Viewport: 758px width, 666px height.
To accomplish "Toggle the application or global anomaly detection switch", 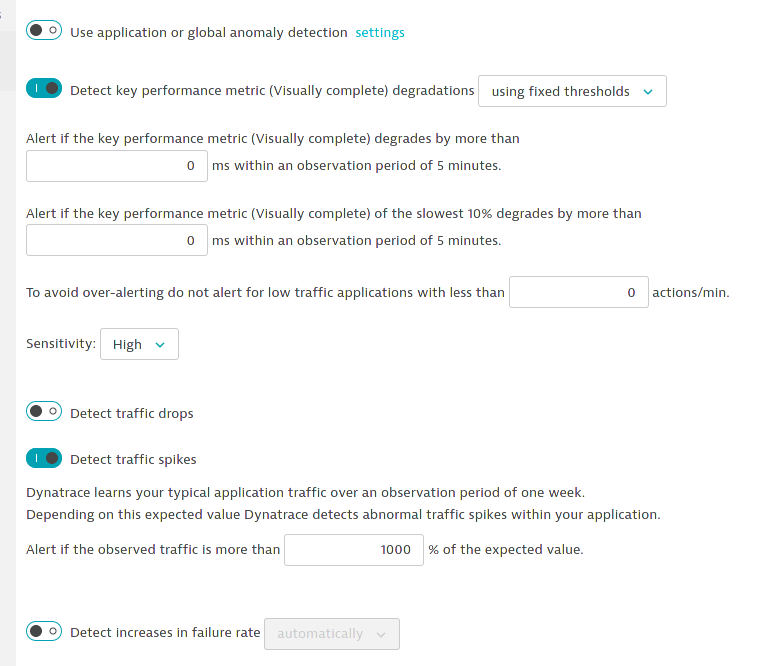I will pos(44,31).
